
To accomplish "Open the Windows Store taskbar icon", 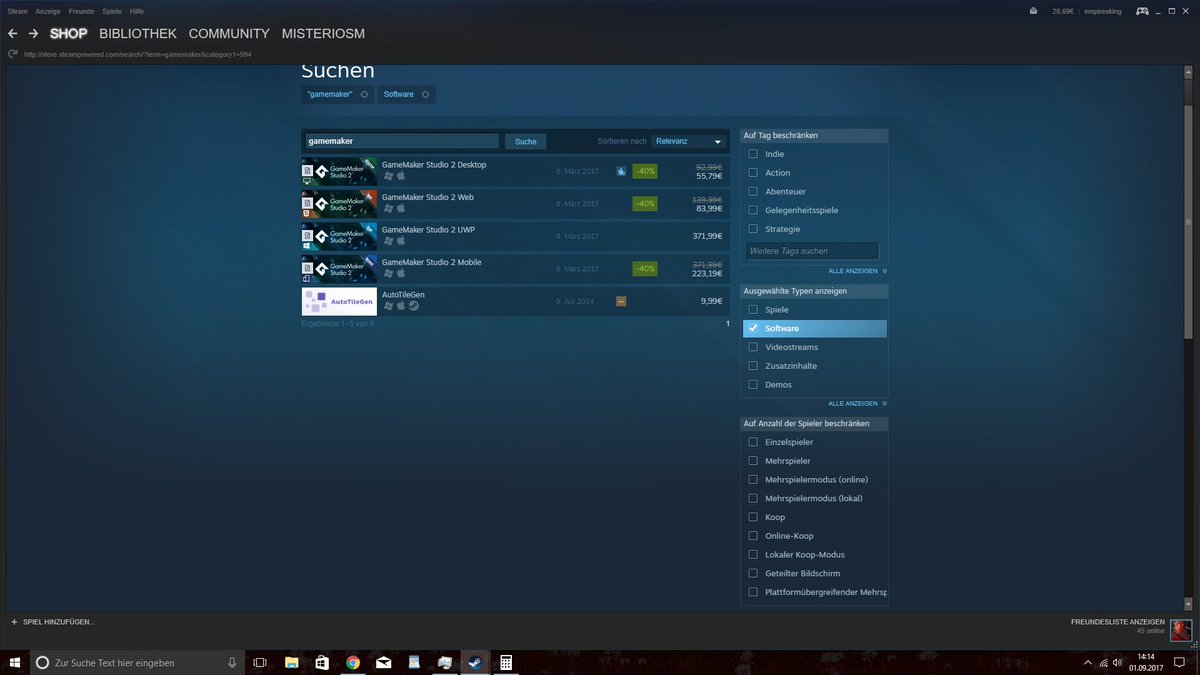I will pos(322,662).
